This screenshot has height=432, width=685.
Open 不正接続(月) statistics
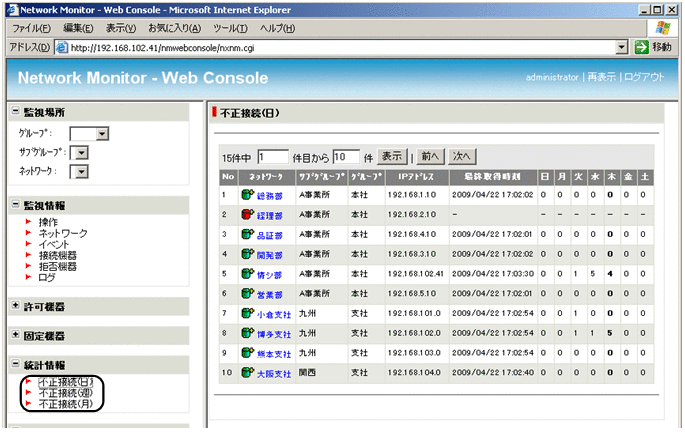(x=66, y=404)
